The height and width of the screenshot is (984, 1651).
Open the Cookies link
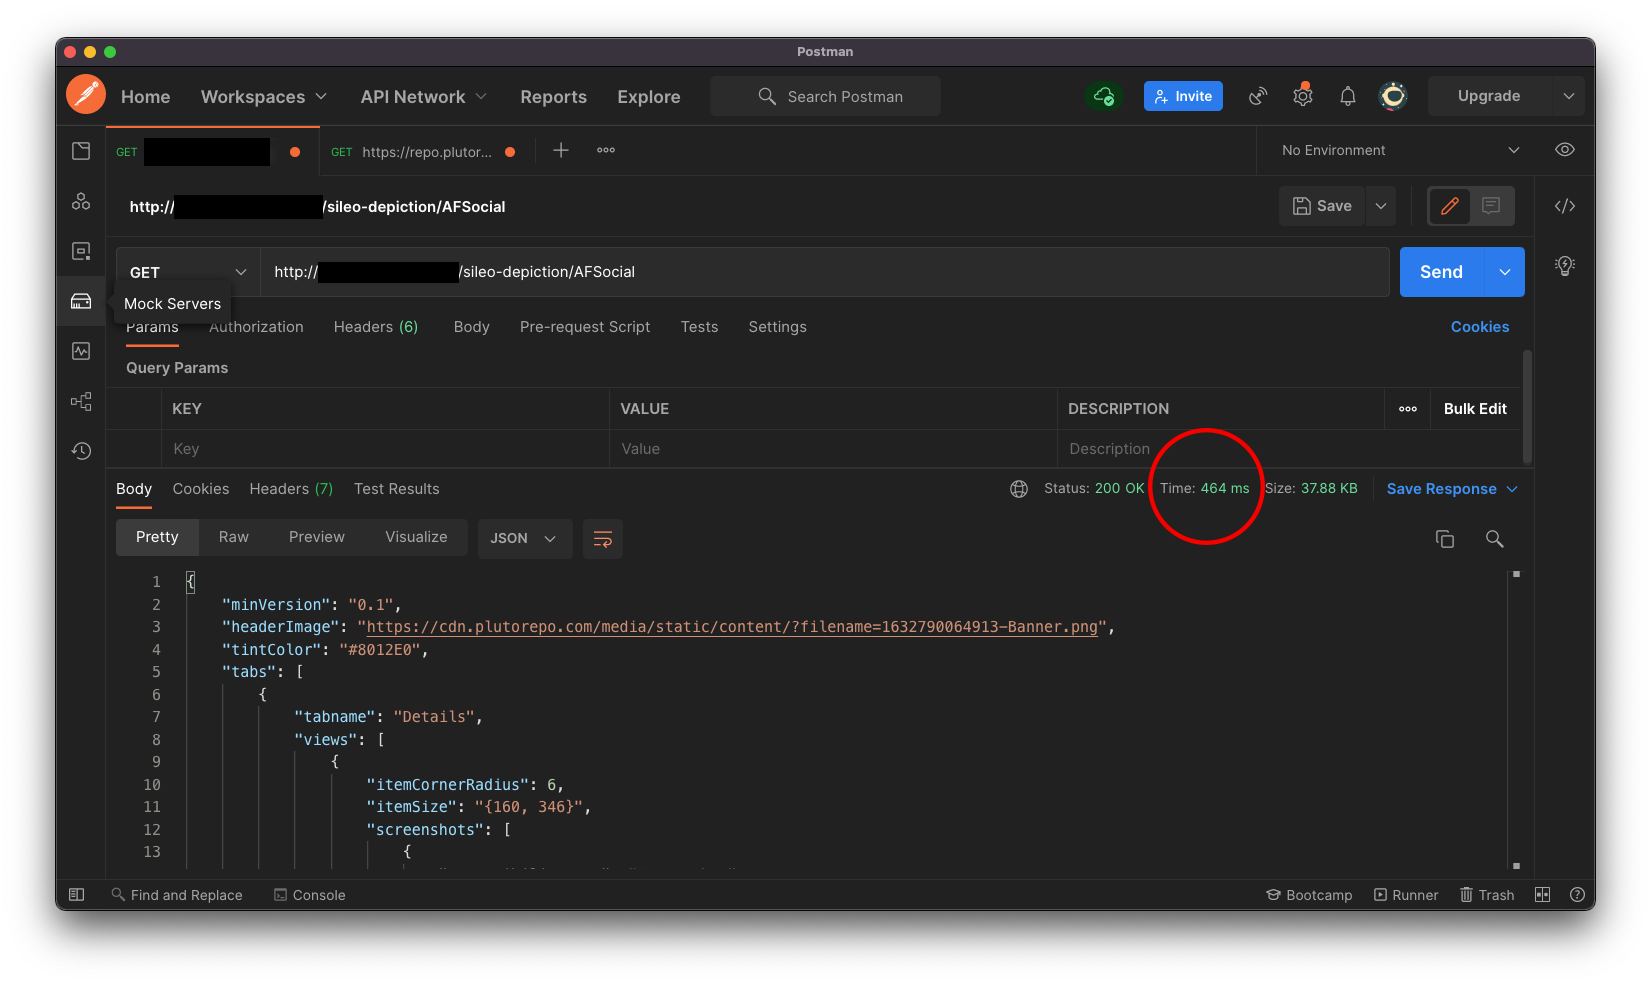pos(1480,327)
